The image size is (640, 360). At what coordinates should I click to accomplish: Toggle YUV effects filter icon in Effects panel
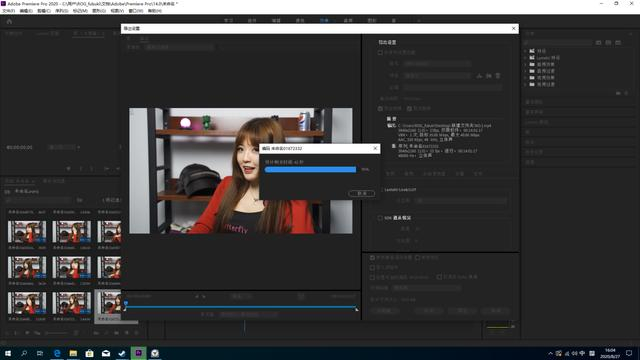618,42
